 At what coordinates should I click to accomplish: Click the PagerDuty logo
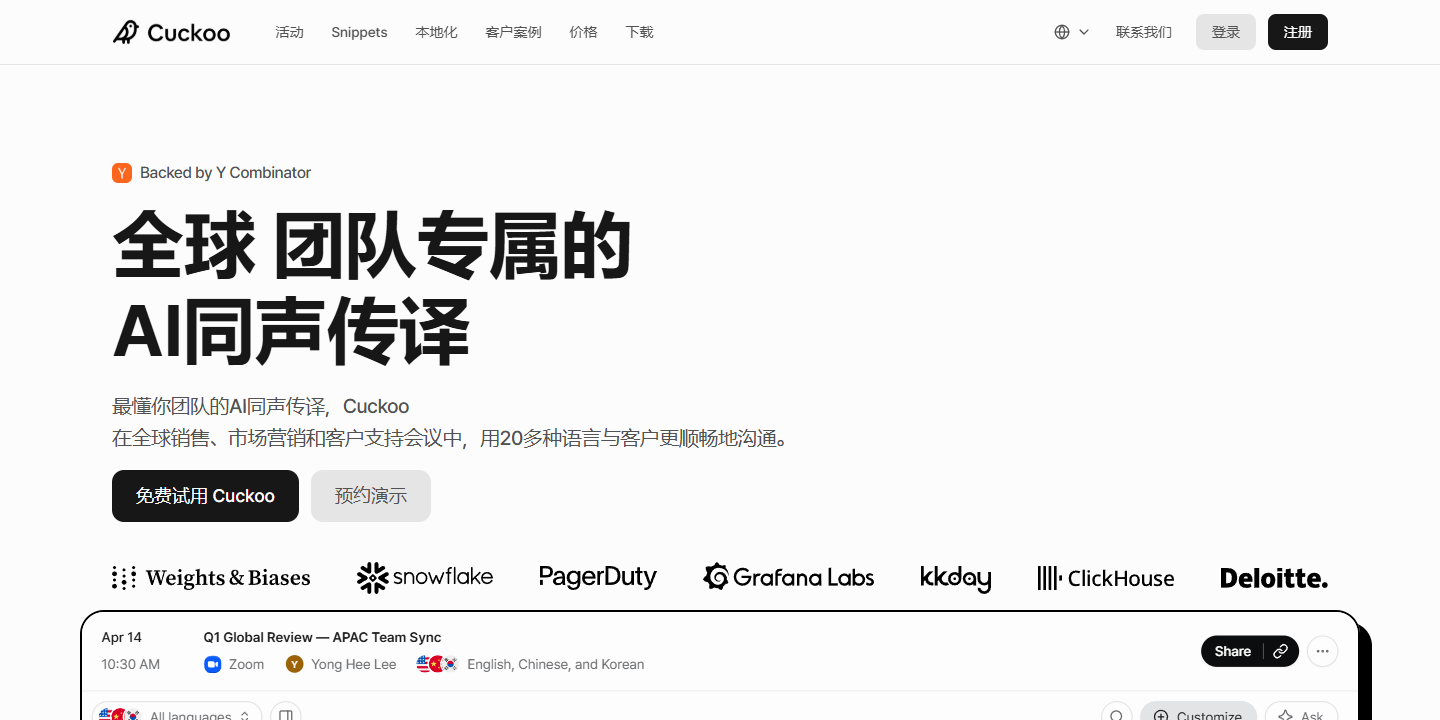tap(598, 577)
